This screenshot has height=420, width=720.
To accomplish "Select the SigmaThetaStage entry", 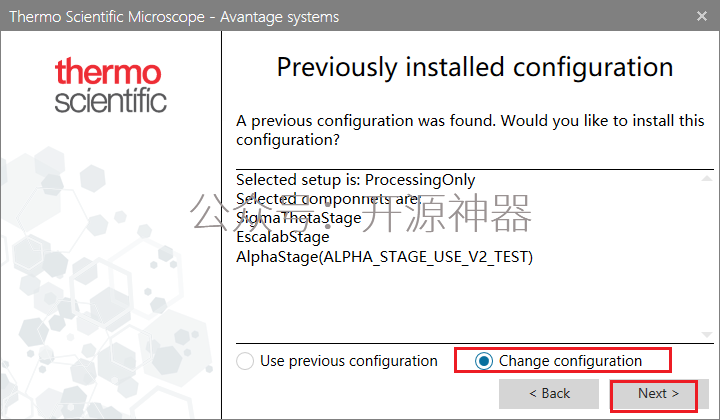I will (x=298, y=218).
